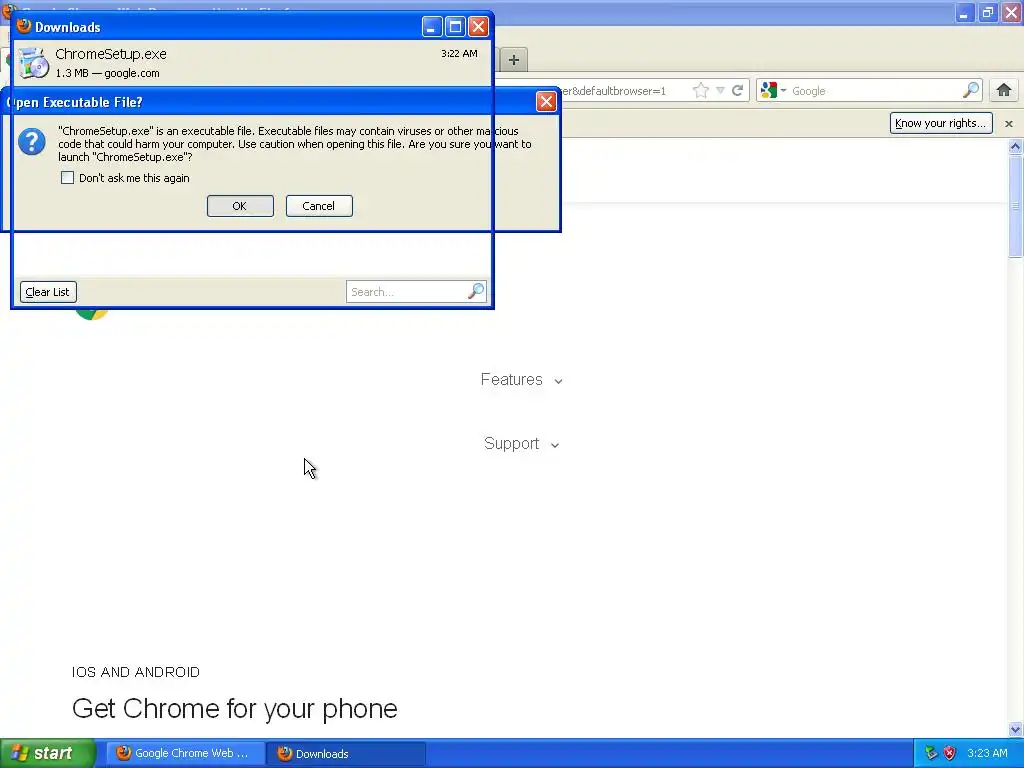Select the ChromeSetup.exe installer icon

pyautogui.click(x=33, y=63)
